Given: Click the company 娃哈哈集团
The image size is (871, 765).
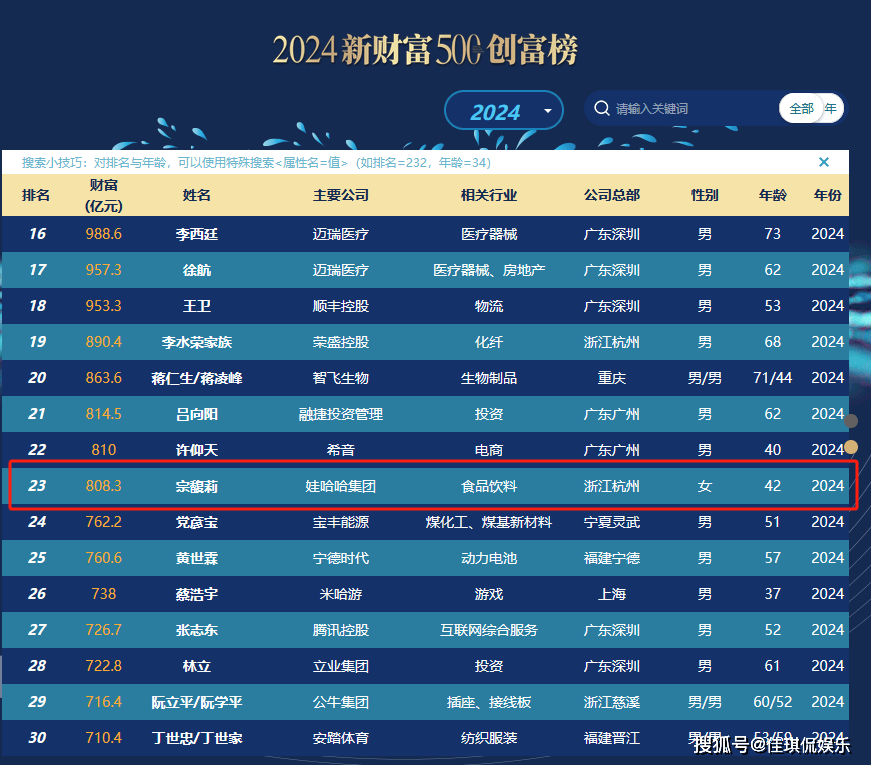Looking at the screenshot, I should (341, 486).
